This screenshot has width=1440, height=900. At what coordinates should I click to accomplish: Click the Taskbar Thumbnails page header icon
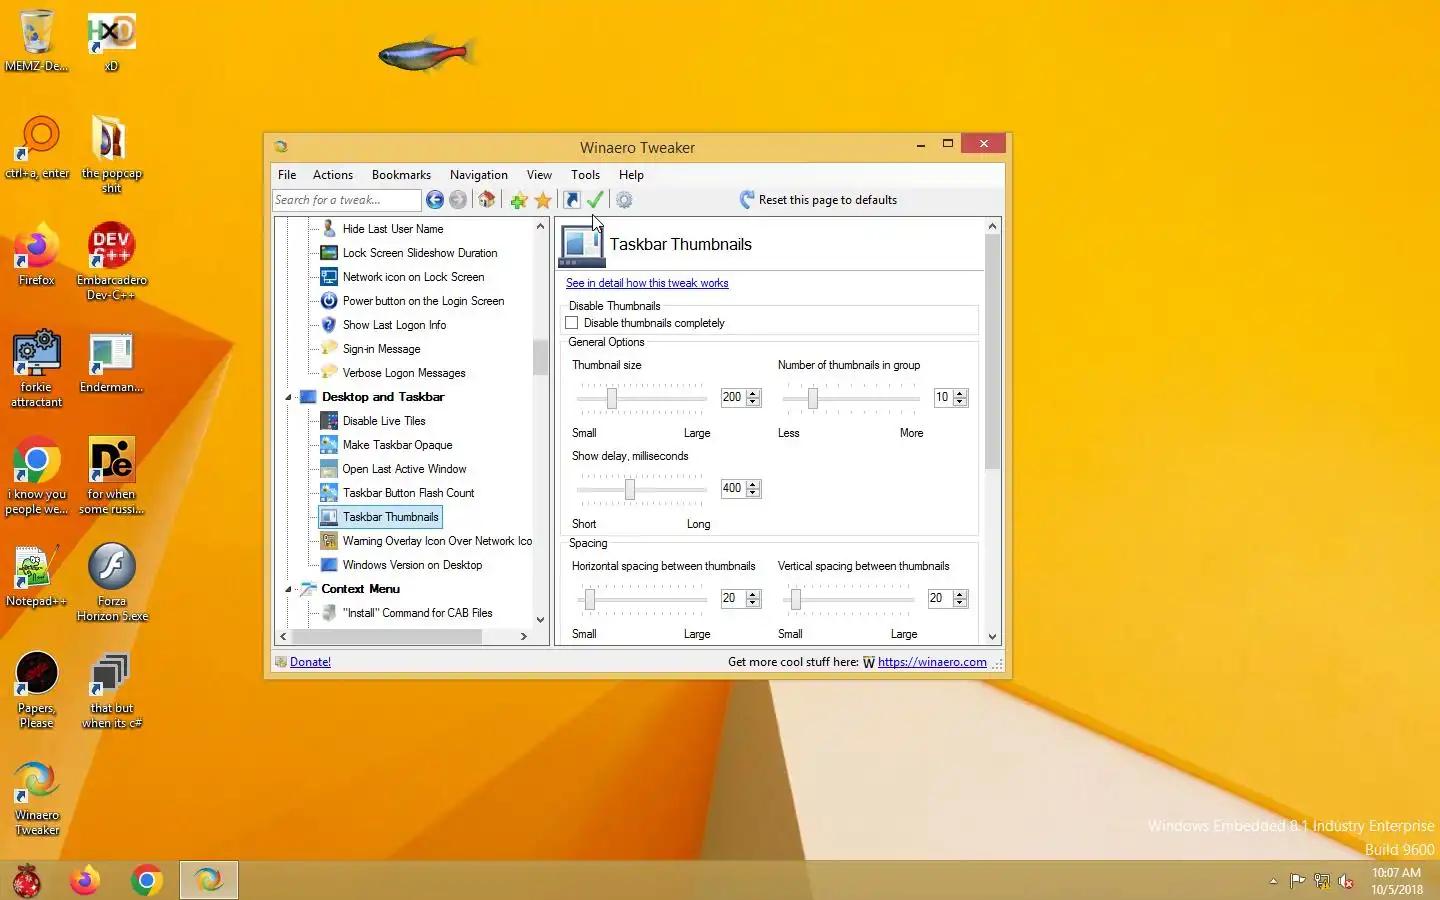581,246
